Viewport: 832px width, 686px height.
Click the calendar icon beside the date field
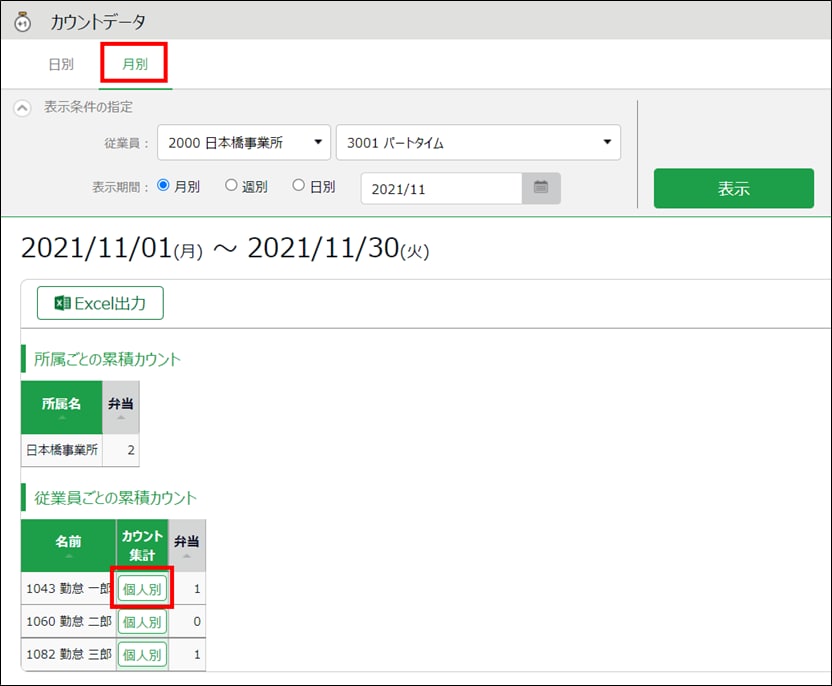(541, 188)
